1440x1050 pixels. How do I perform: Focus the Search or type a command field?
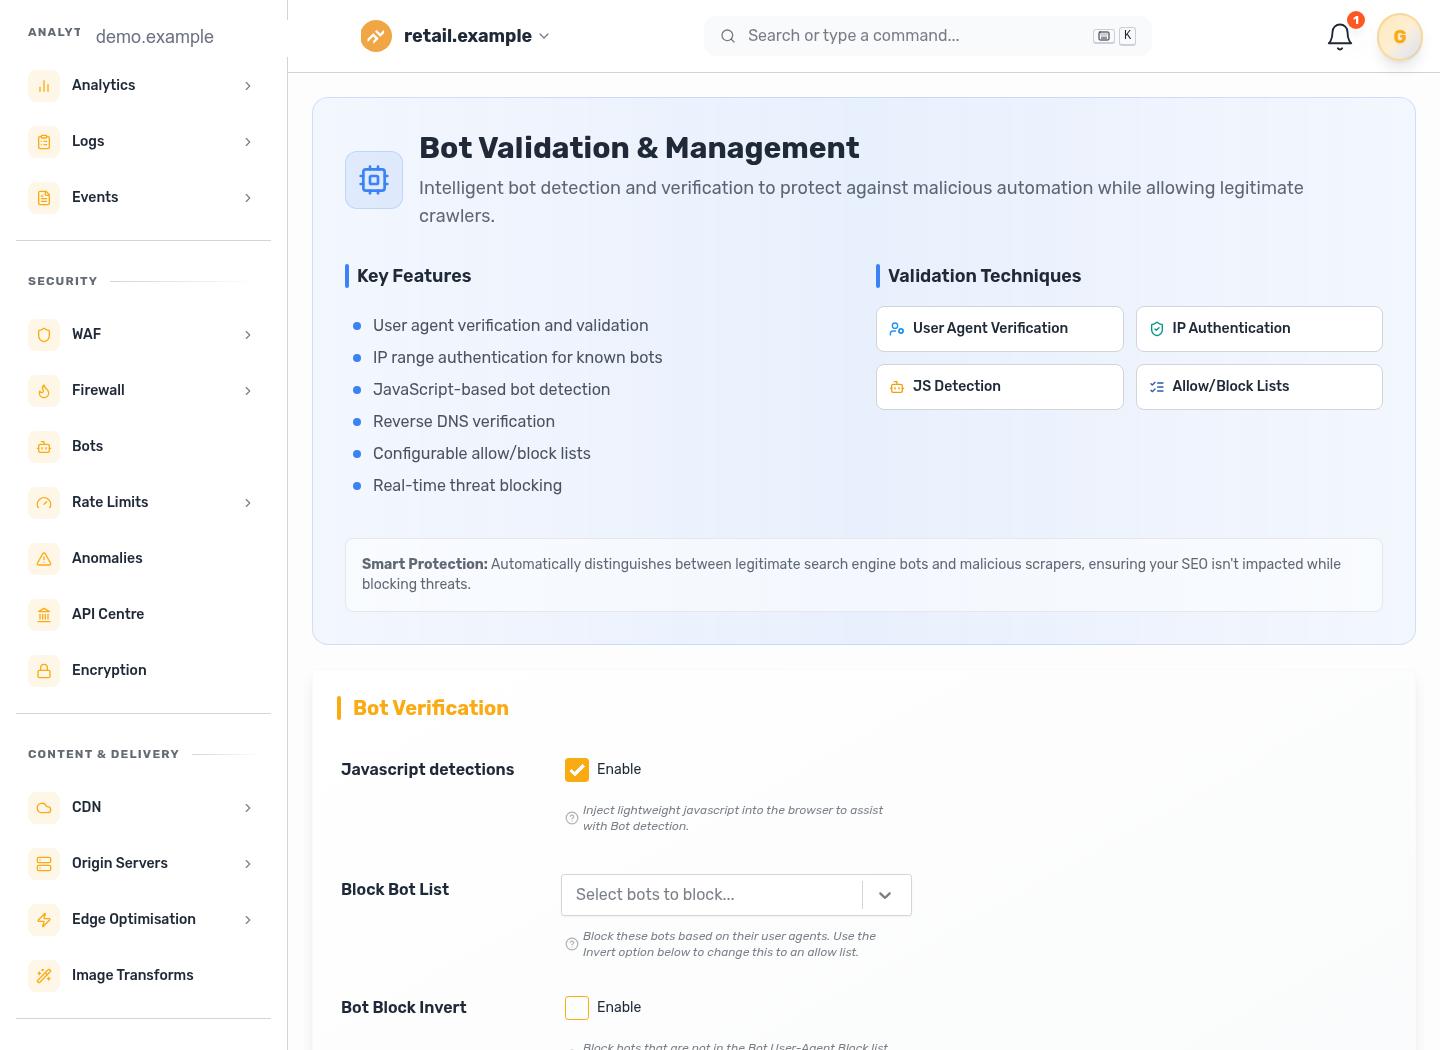(x=927, y=36)
